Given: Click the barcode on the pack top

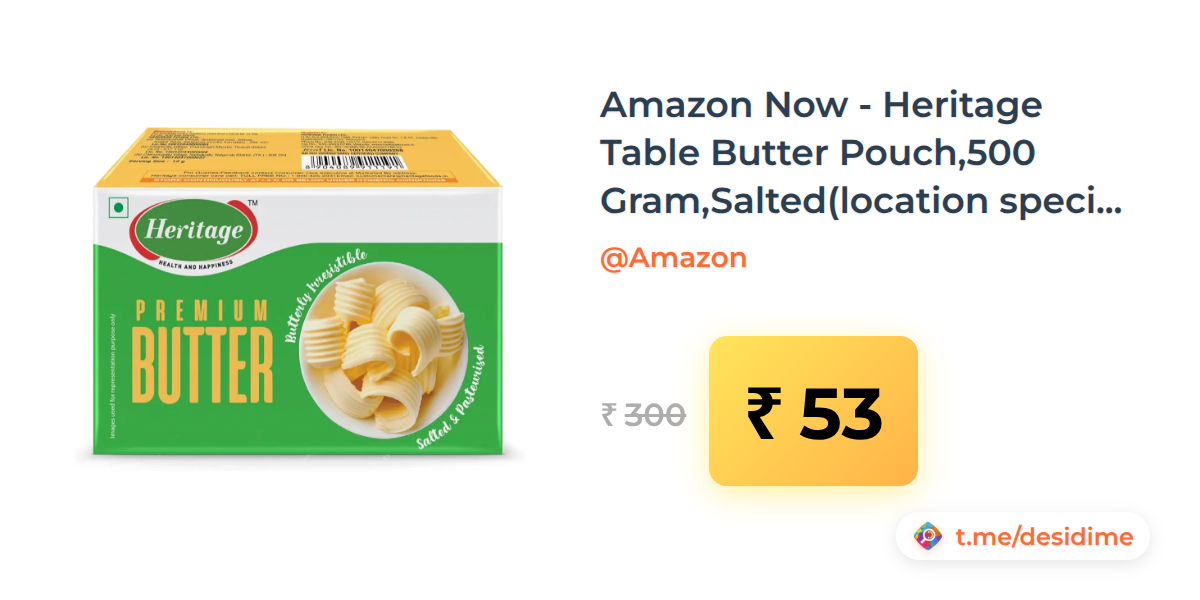Looking at the screenshot, I should point(354,161).
